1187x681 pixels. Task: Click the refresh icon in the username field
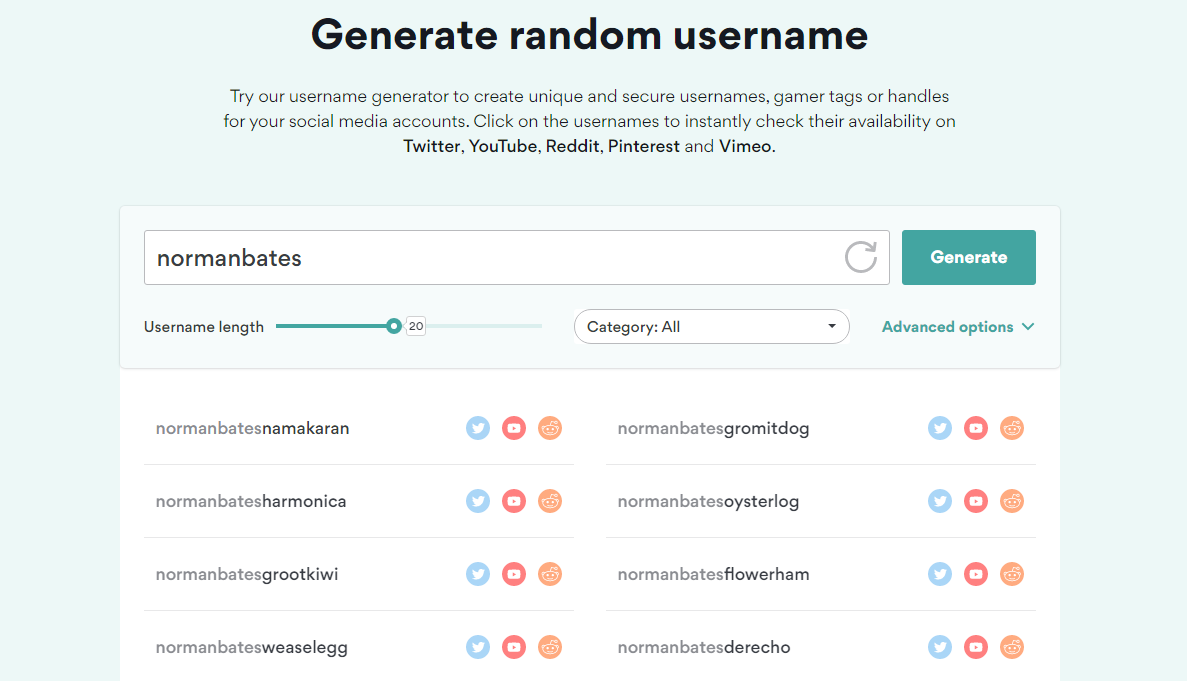(861, 257)
